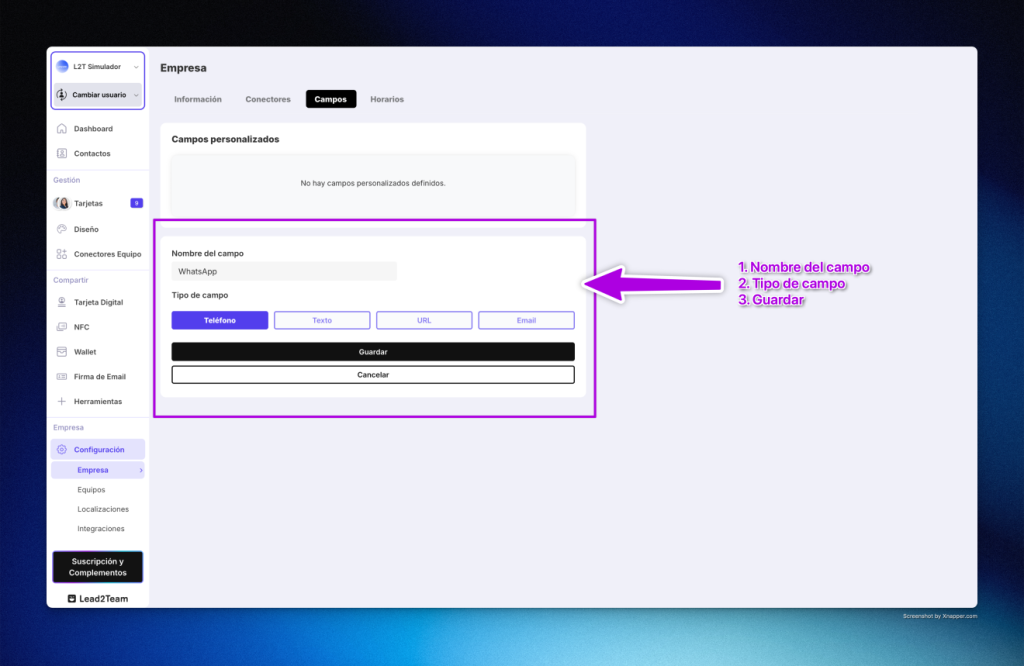Click the Firma de Email icon
The image size is (1024, 666).
coord(62,377)
